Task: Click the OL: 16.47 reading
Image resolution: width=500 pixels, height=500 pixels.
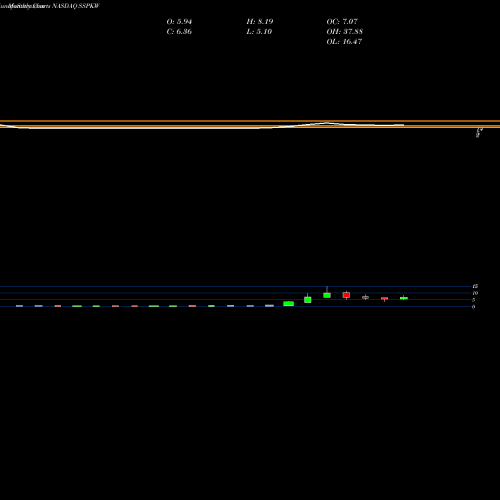Action: click(x=344, y=42)
